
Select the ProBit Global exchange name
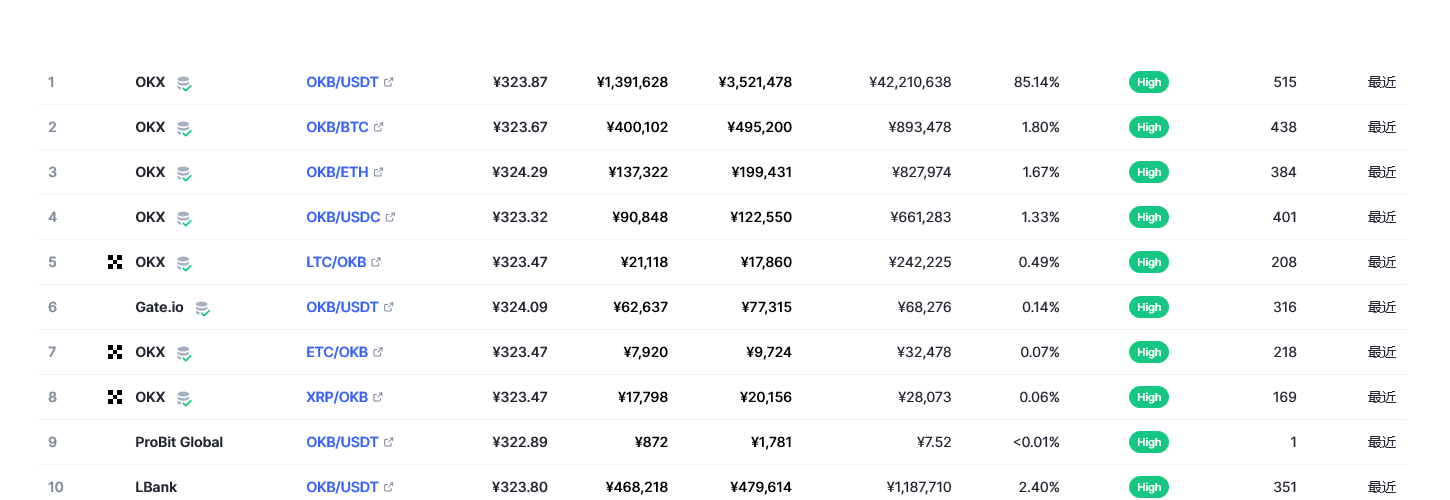point(179,442)
